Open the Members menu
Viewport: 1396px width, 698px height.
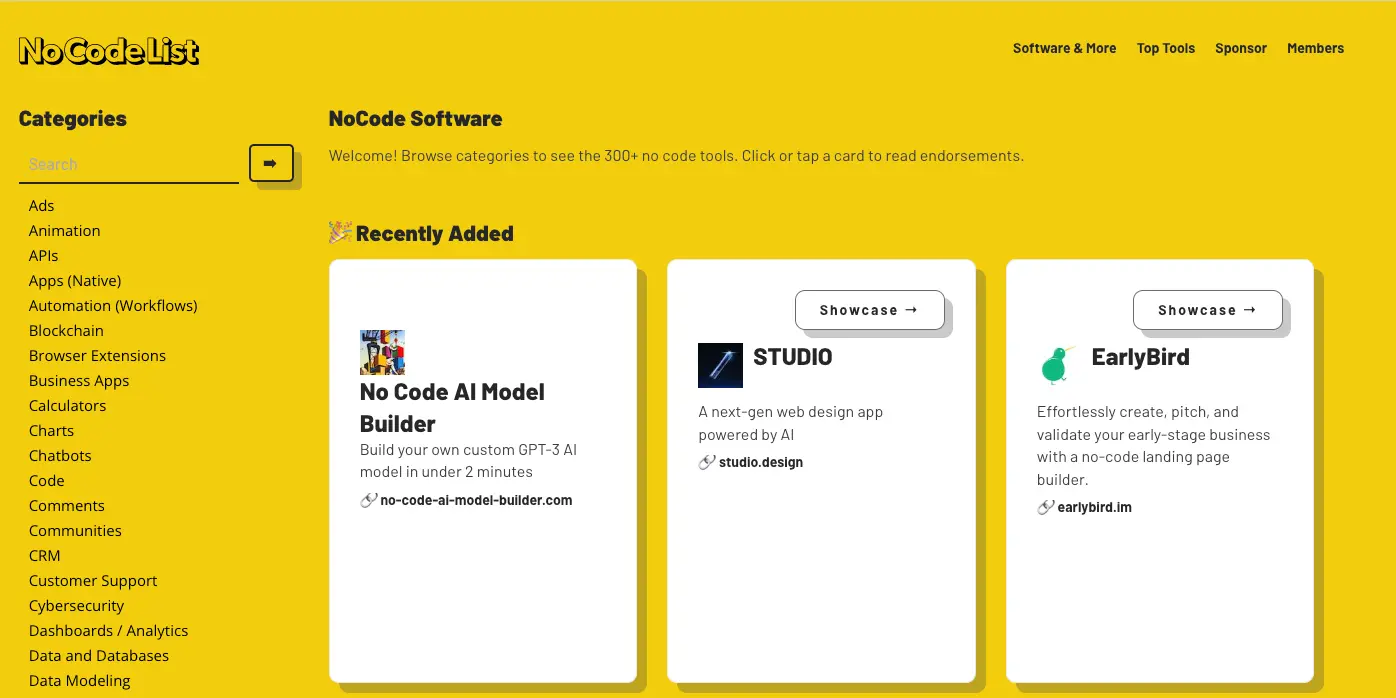[x=1315, y=48]
